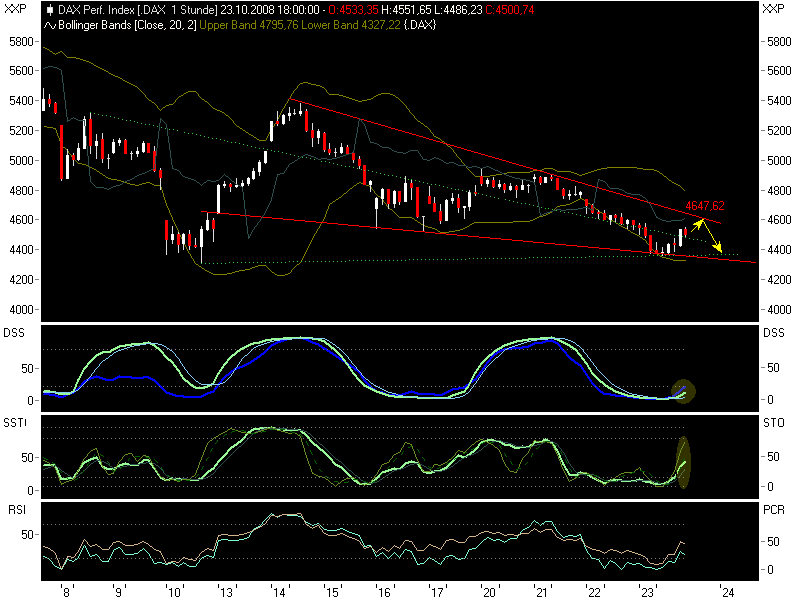Select the DAX Perf. Index chart title

96,10
